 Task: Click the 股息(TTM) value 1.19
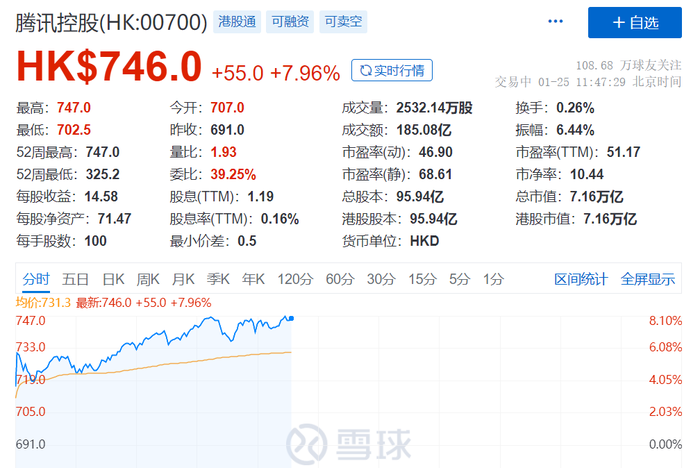(260, 196)
